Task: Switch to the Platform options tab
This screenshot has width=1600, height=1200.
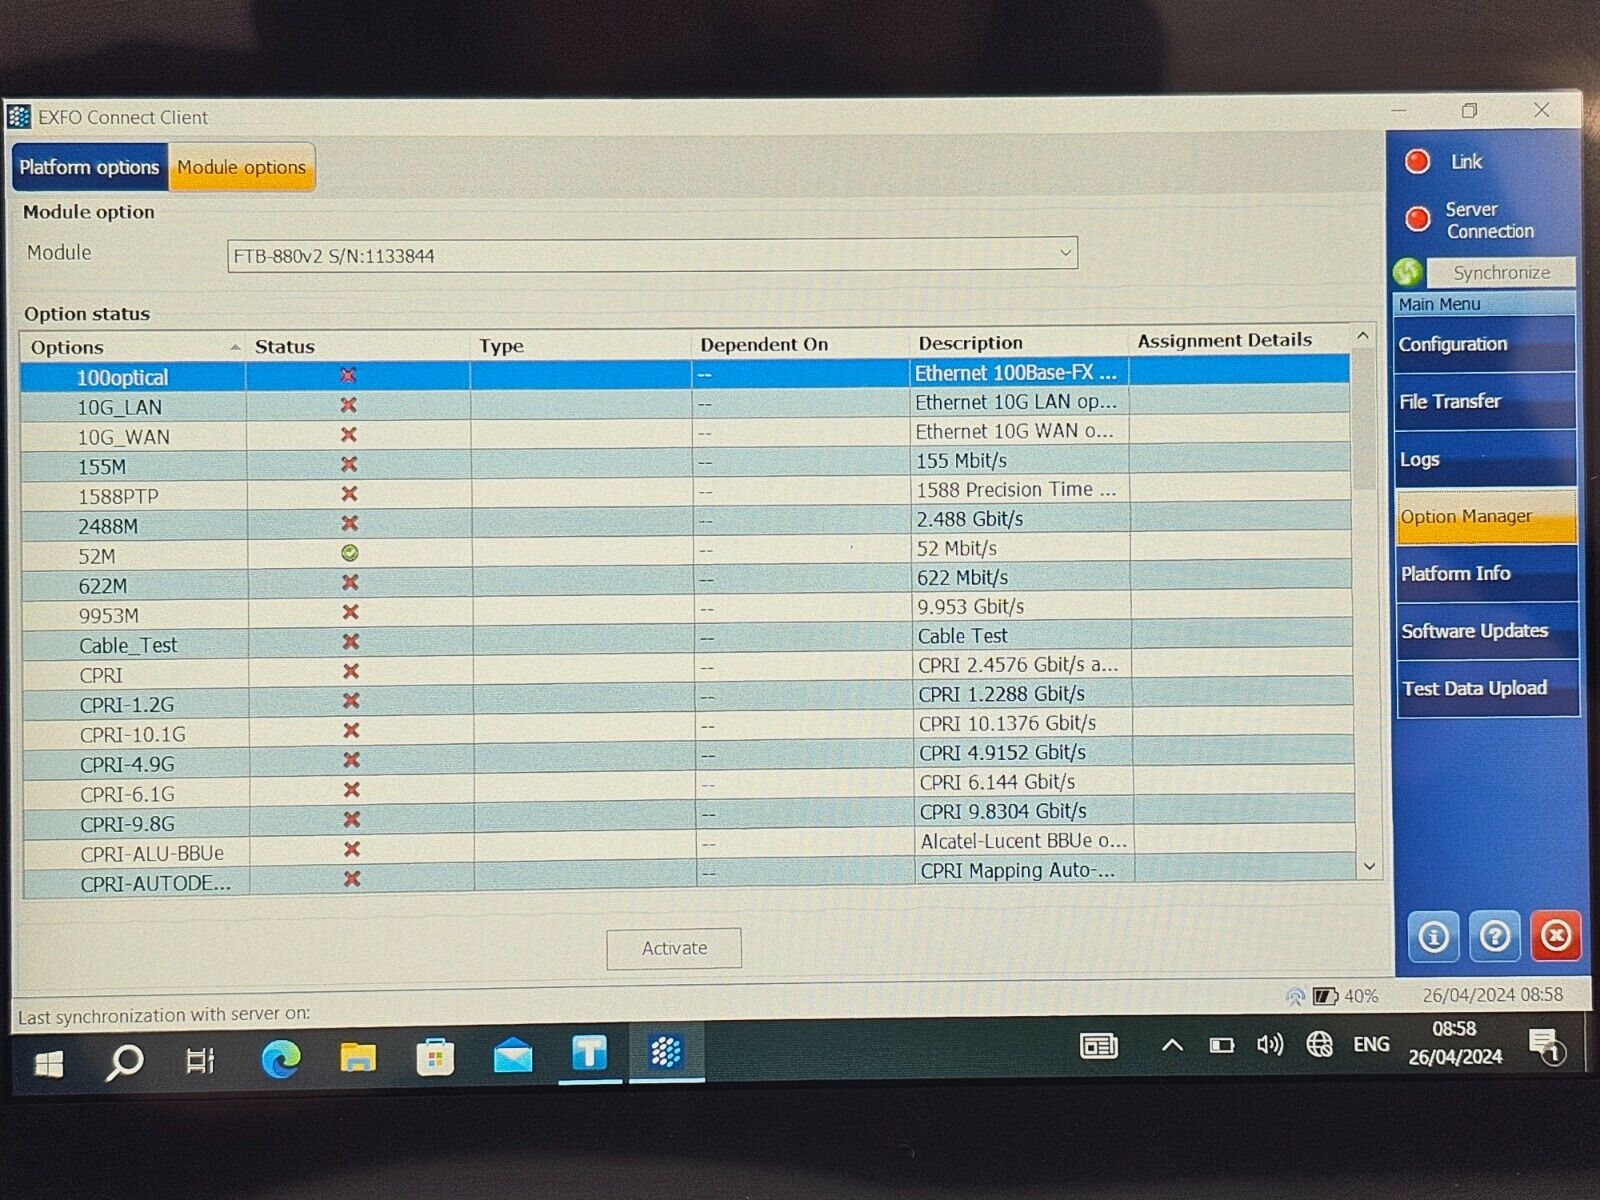Action: pyautogui.click(x=89, y=167)
